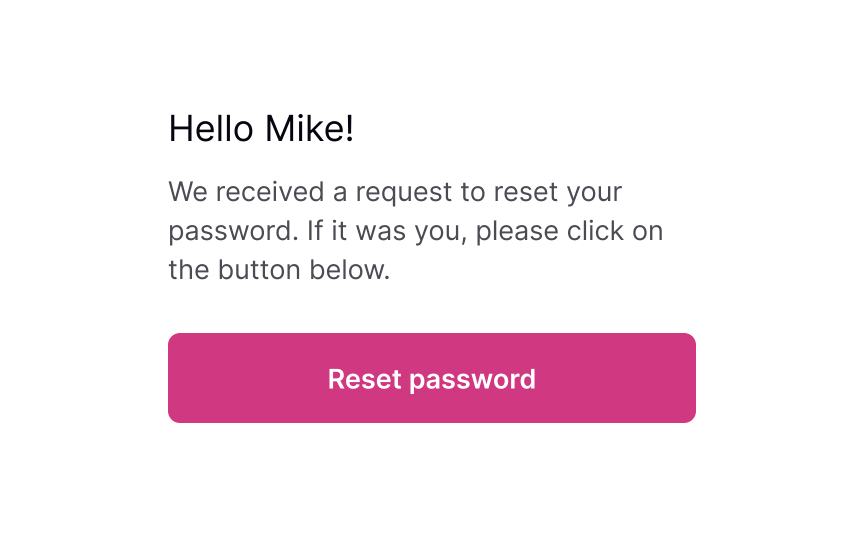Click the word "received" in the message

(x=269, y=192)
